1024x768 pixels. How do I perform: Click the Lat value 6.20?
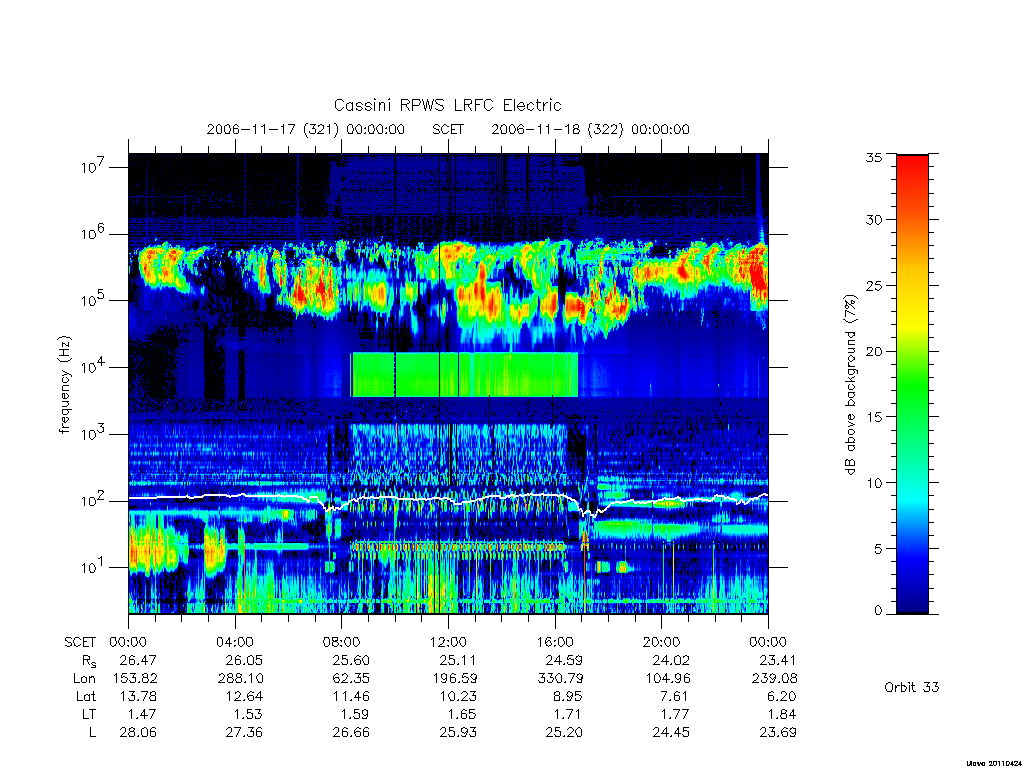[781, 696]
